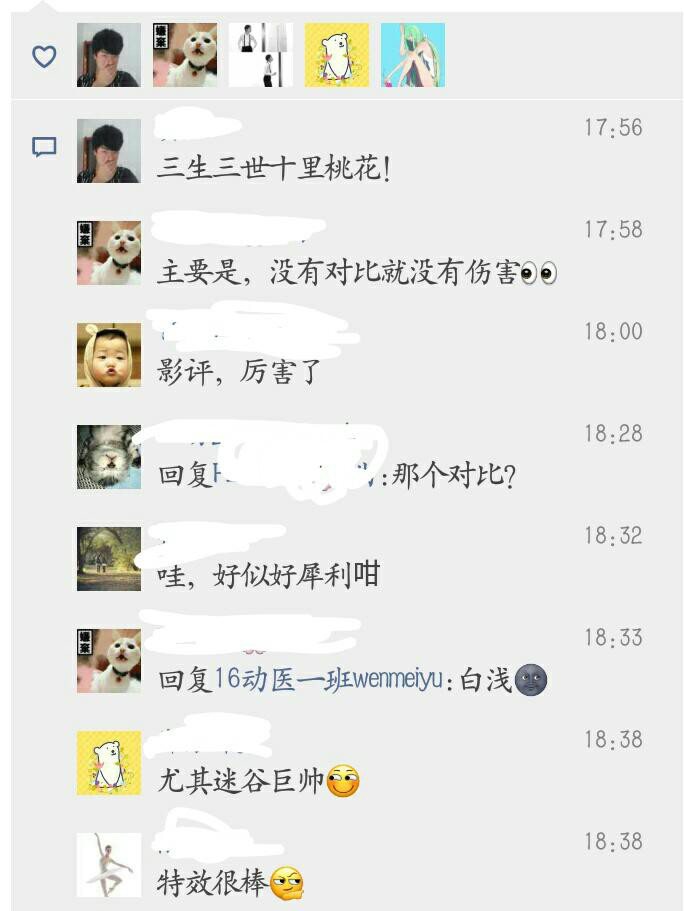
Task: Tap the cat avatar in likes row
Action: click(185, 55)
